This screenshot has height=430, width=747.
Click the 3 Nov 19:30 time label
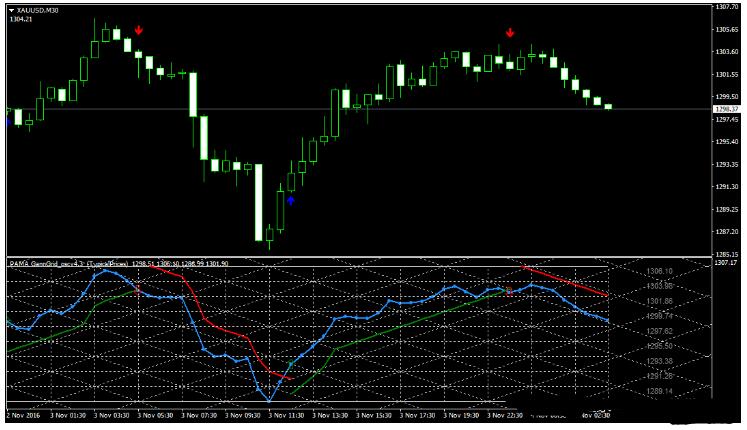click(x=461, y=415)
